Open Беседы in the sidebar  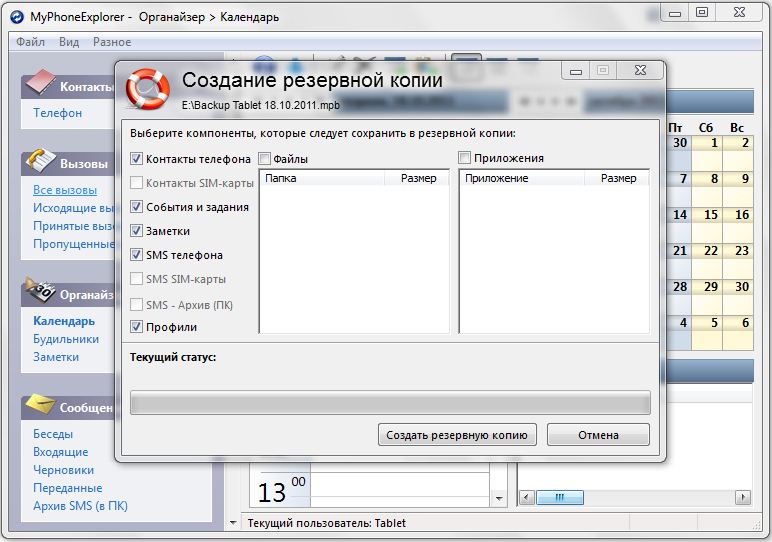[53, 434]
